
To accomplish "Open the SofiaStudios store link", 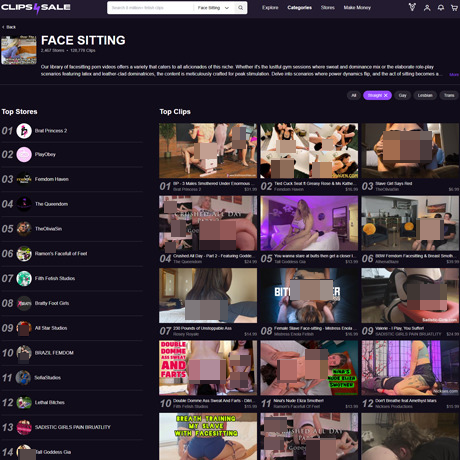I will click(x=48, y=378).
